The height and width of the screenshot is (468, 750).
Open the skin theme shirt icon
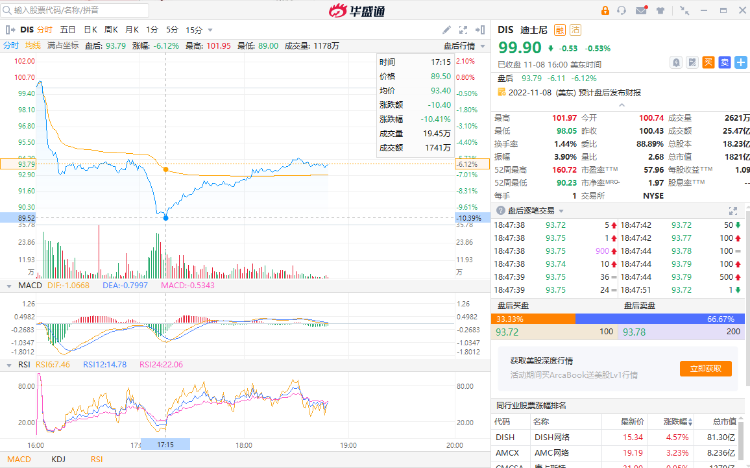pos(661,10)
